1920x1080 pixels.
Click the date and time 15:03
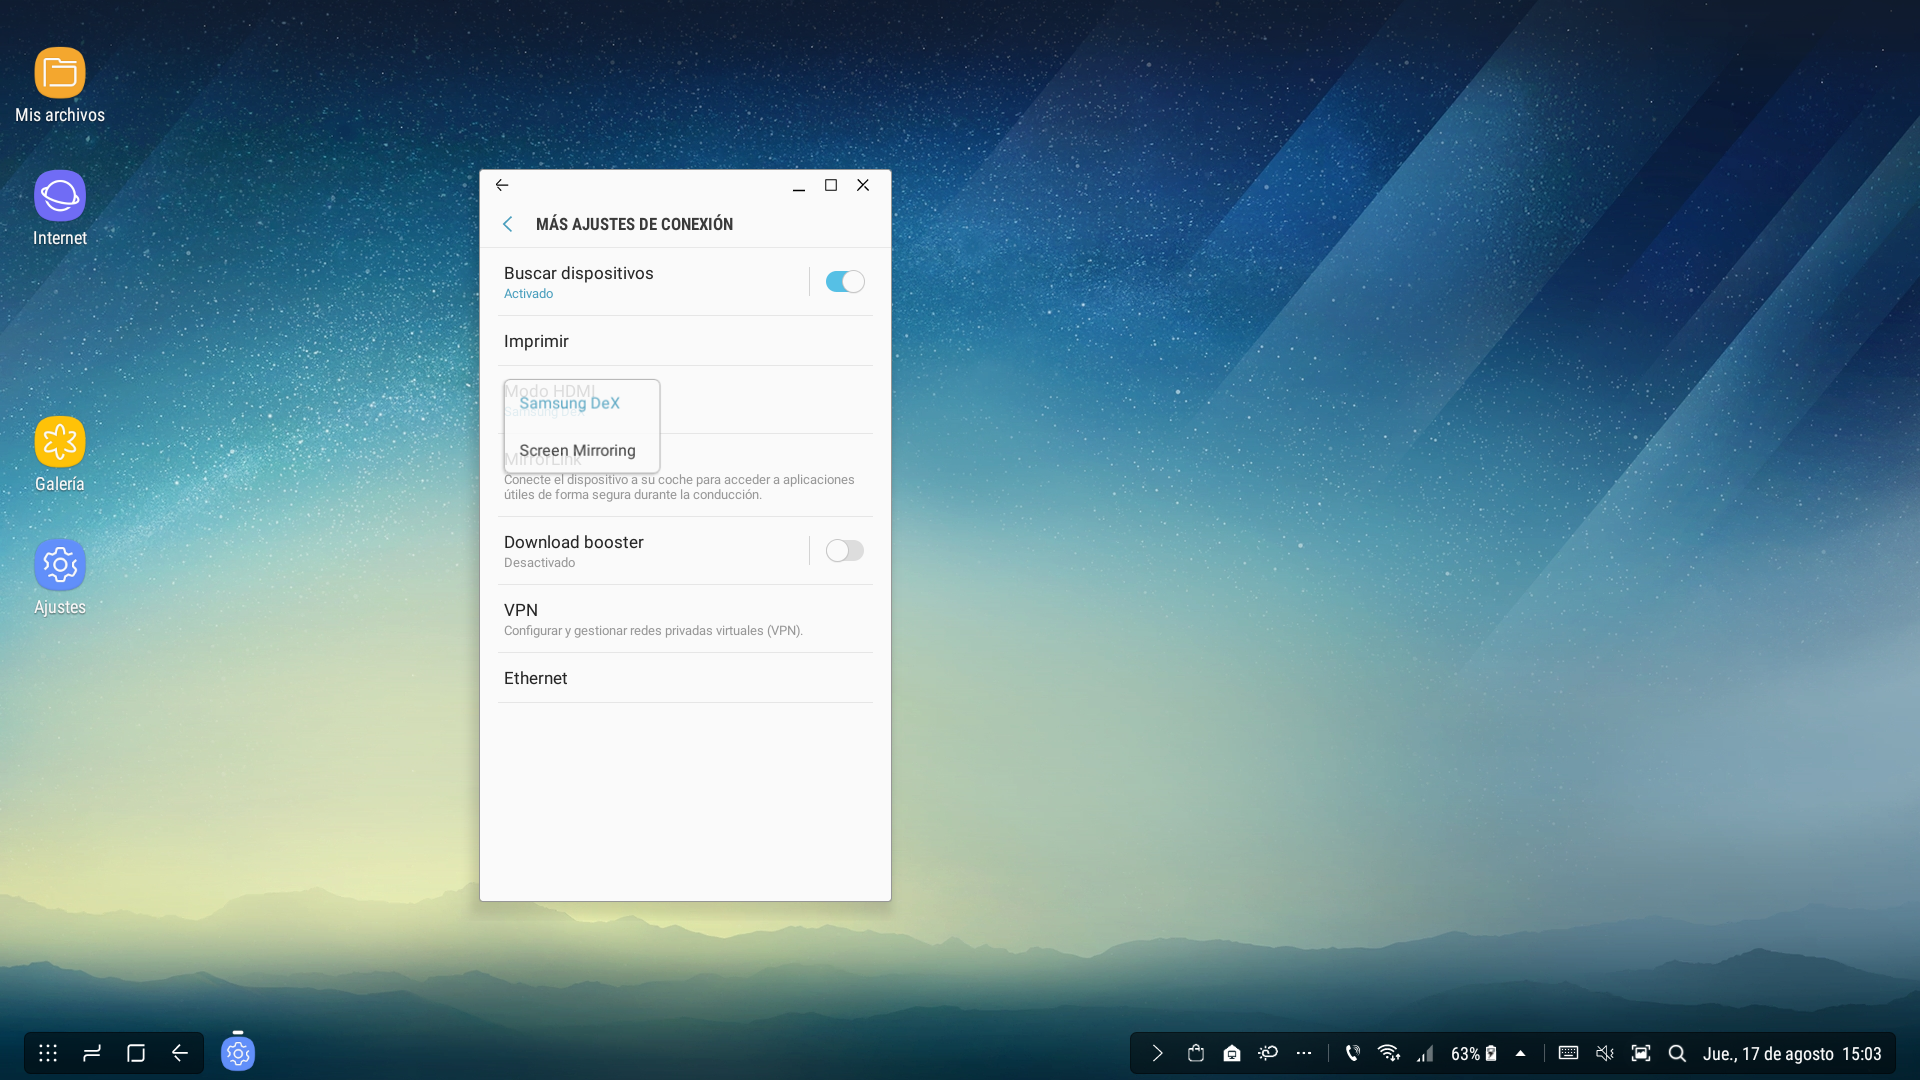click(x=1792, y=1054)
